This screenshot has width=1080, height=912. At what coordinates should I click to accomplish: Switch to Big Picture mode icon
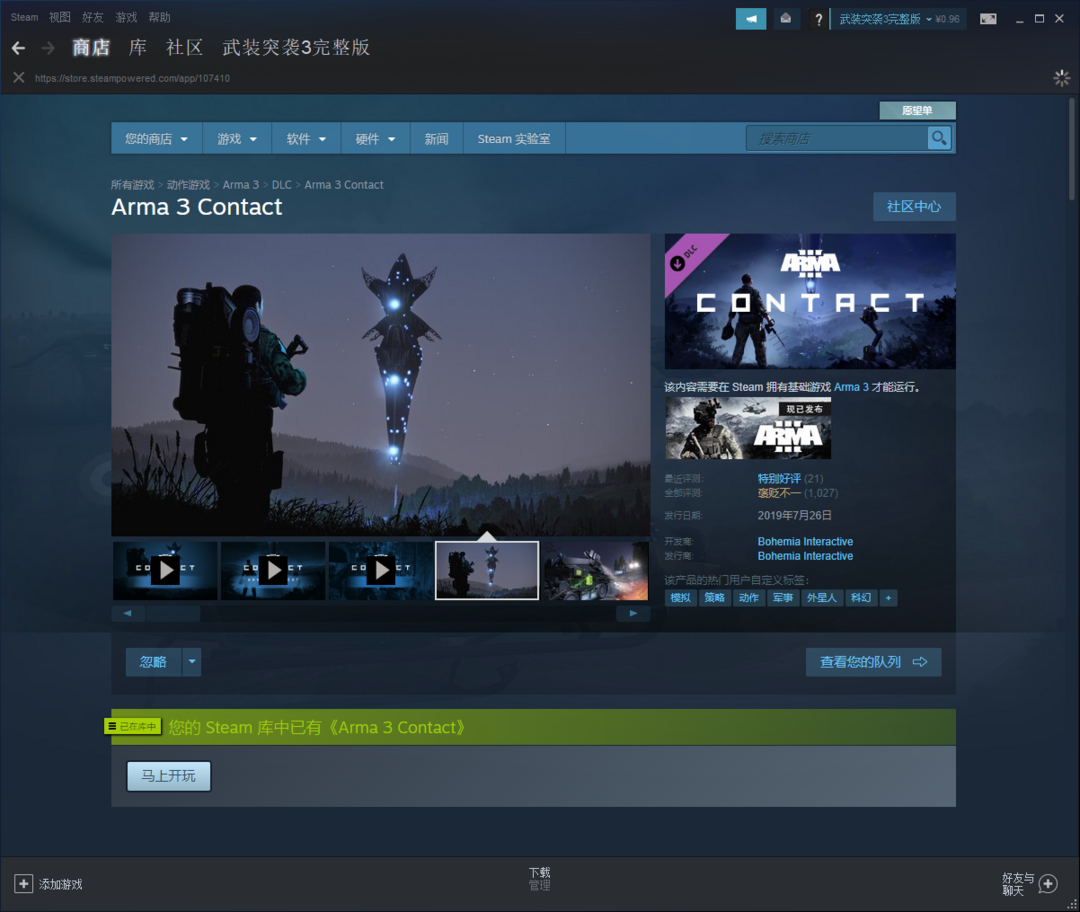tap(988, 19)
